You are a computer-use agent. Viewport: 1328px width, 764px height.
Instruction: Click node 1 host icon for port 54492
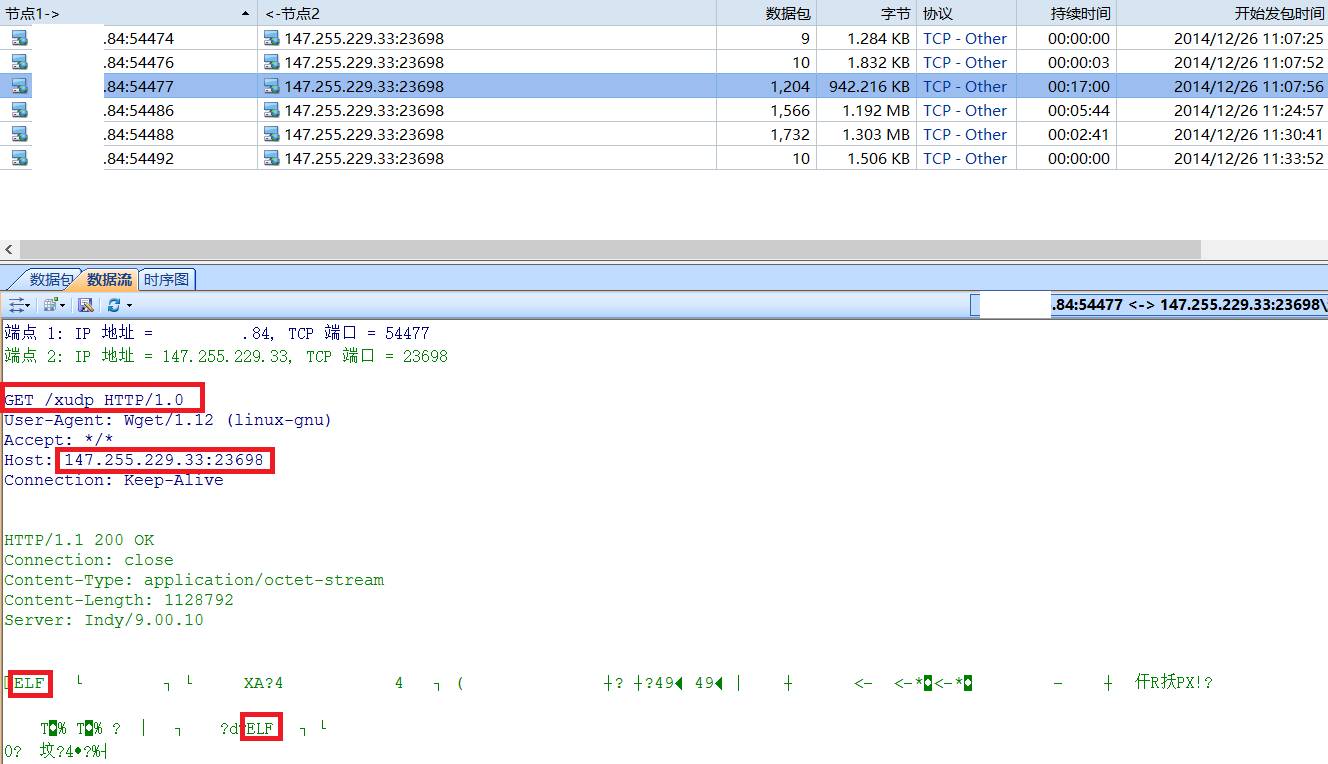19,158
